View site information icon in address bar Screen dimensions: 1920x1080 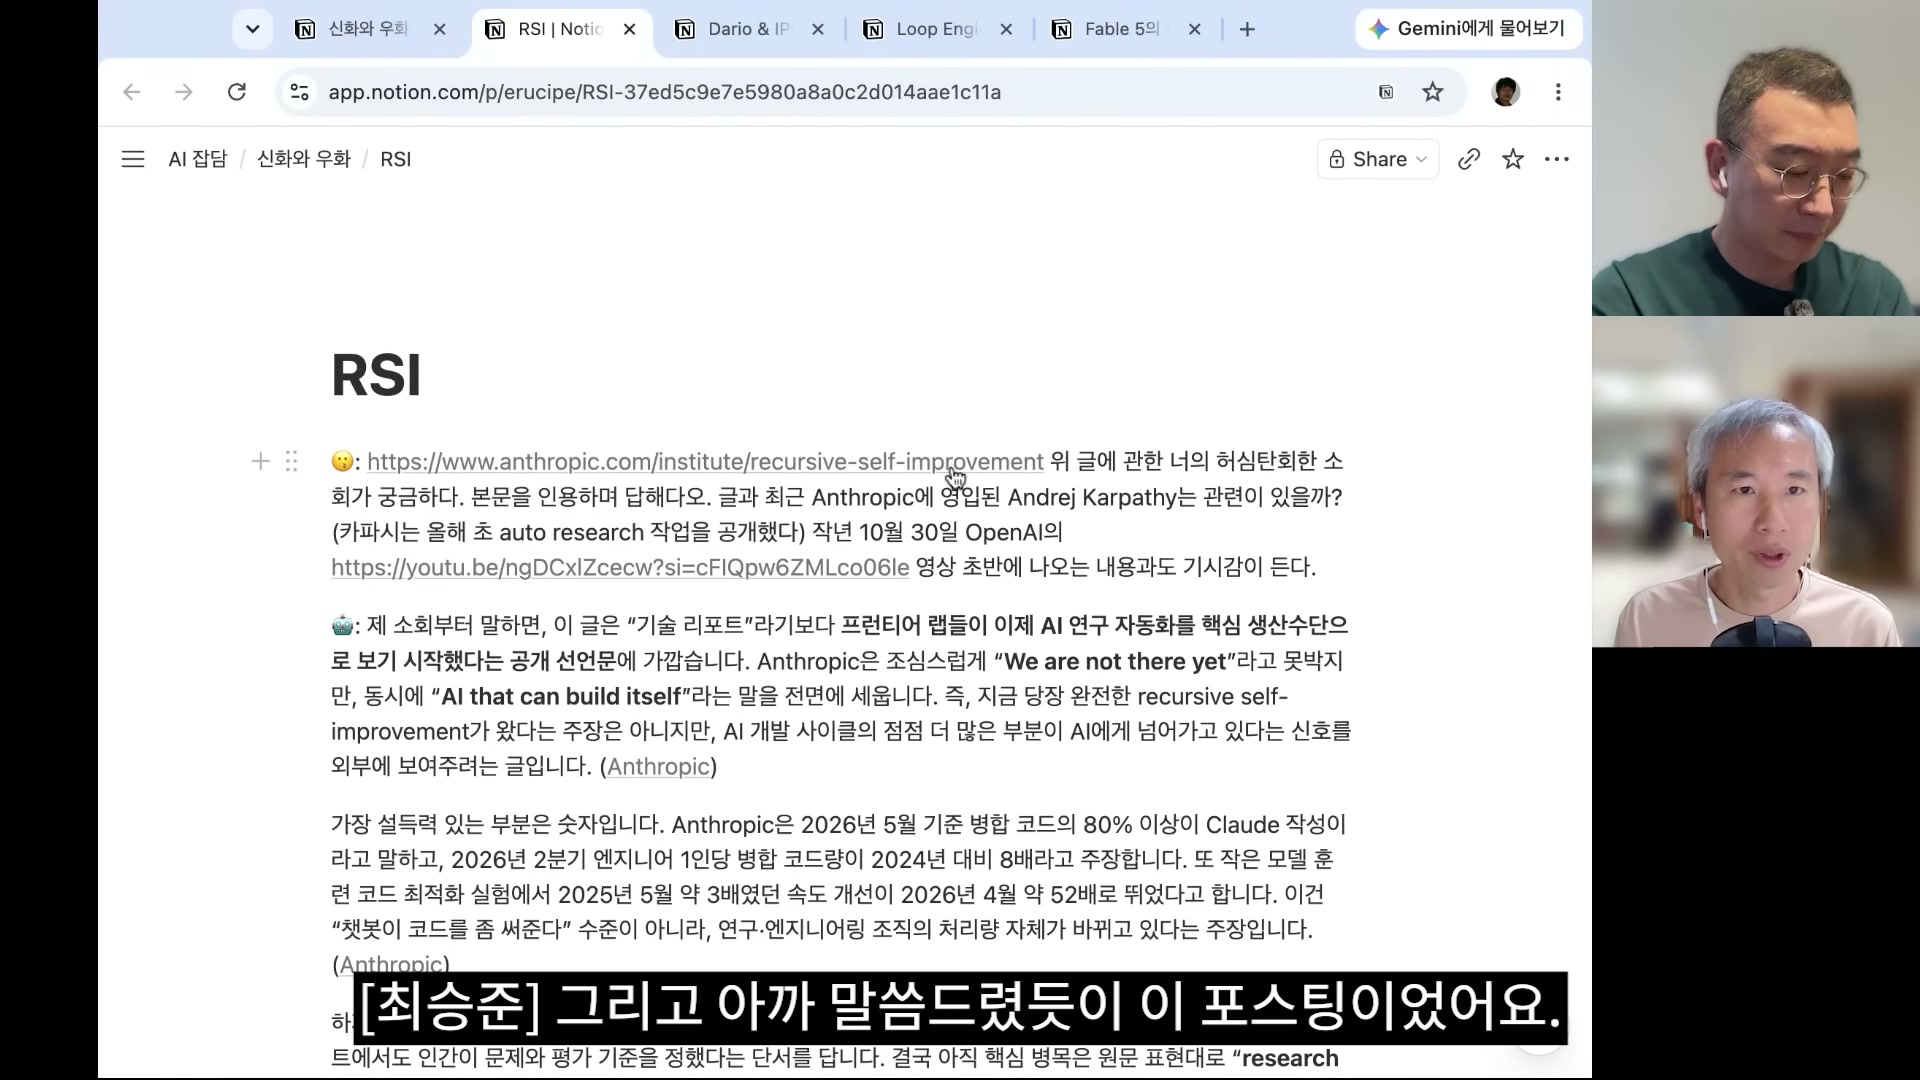[299, 92]
